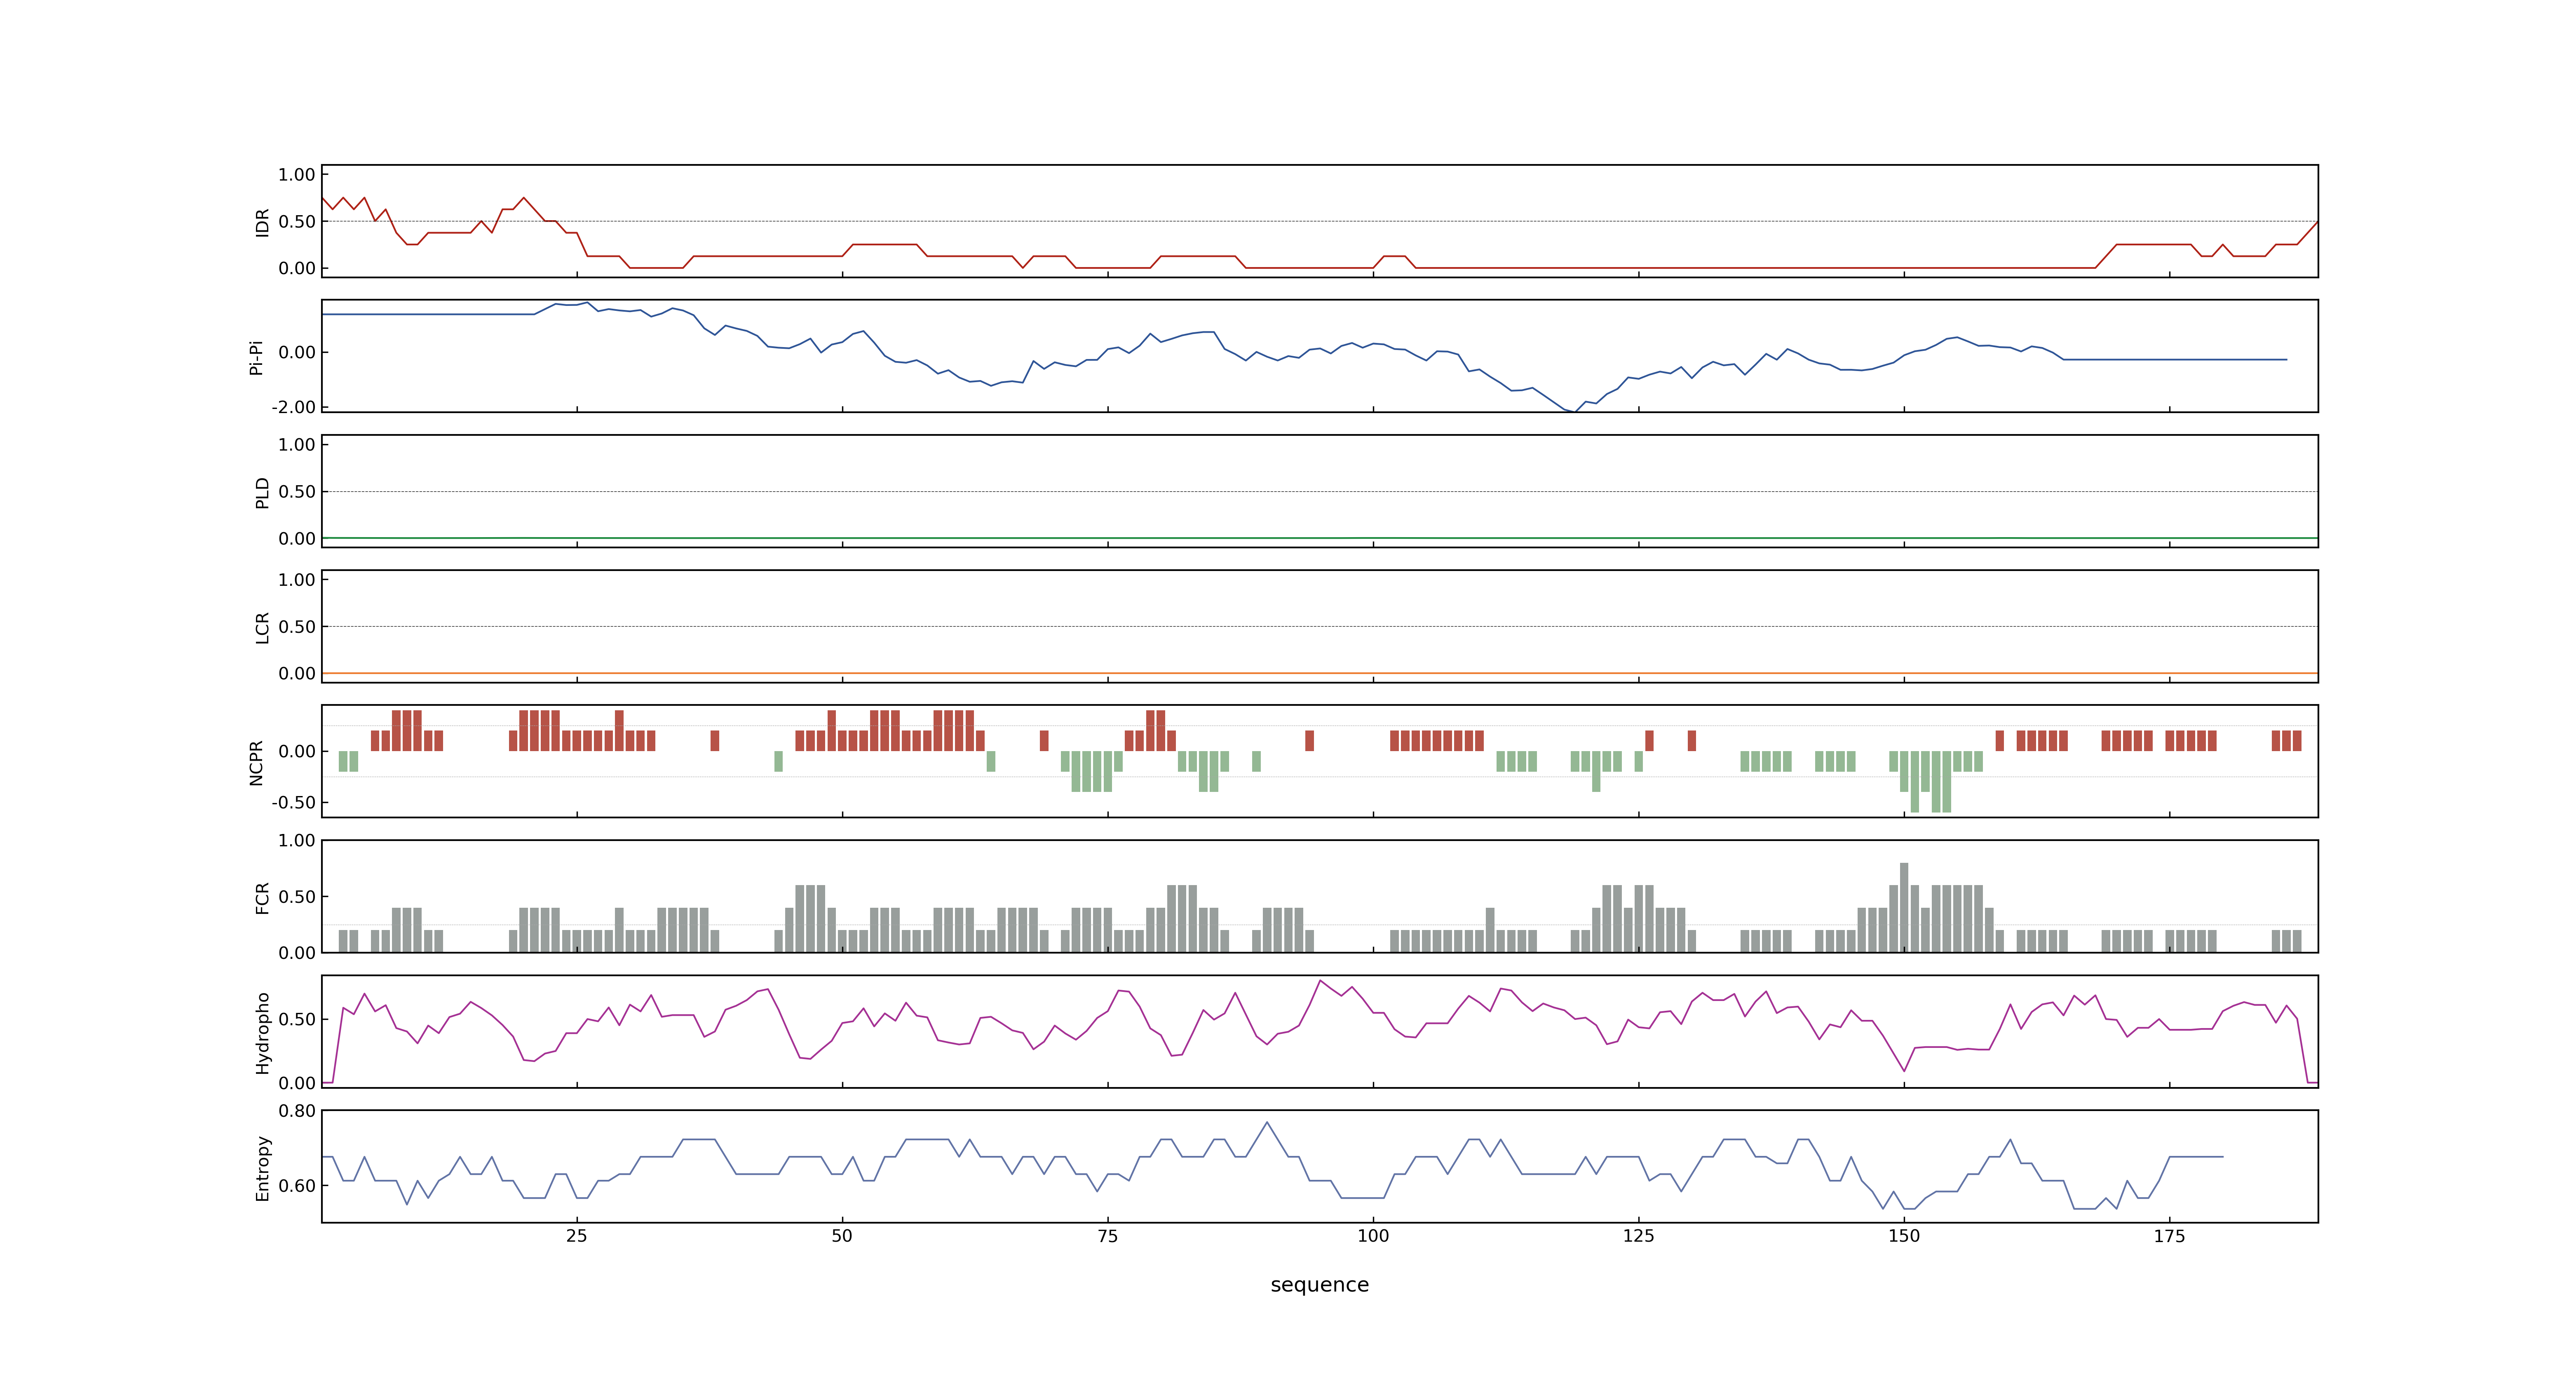
Task: Click the 0.50 tick of PLD panel
Action: (x=297, y=492)
